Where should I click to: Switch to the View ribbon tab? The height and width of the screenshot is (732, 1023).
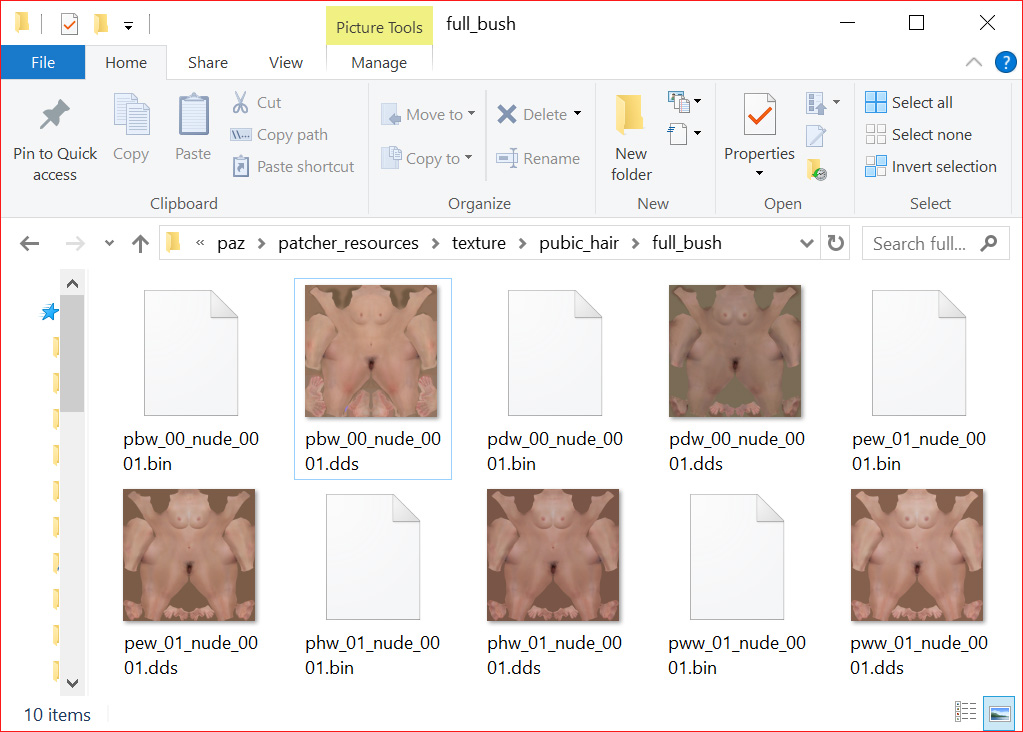click(x=286, y=62)
